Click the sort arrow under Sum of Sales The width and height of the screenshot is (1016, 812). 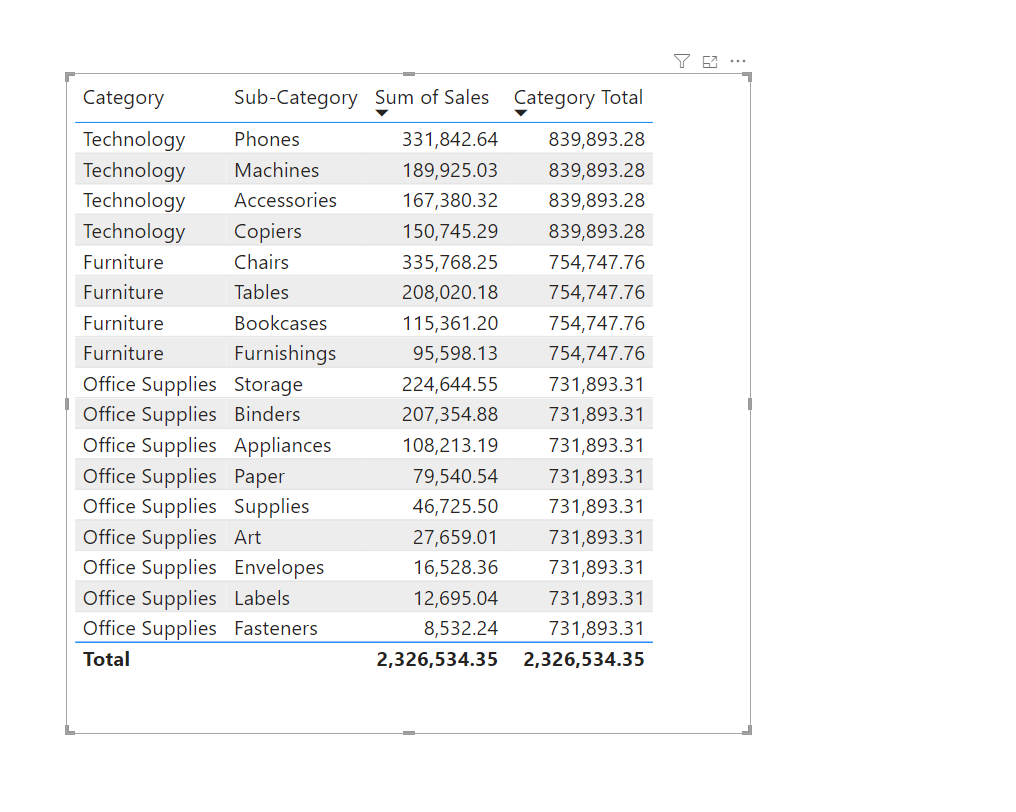[x=381, y=113]
